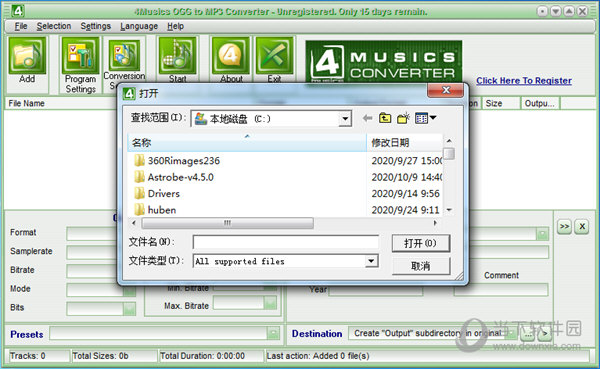Create a new folder in the dialog
The height and width of the screenshot is (369, 600).
click(403, 118)
